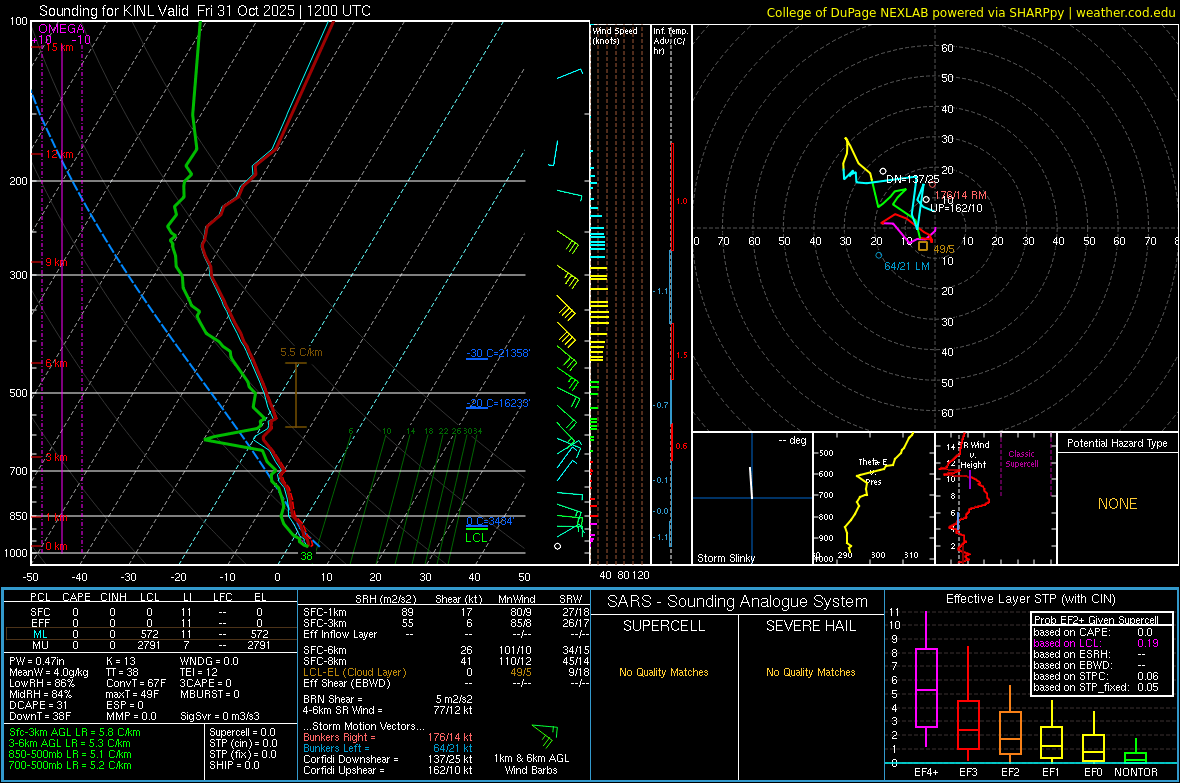Click the 'Supercell = 0.0' index value
The height and width of the screenshot is (783, 1180).
242,732
